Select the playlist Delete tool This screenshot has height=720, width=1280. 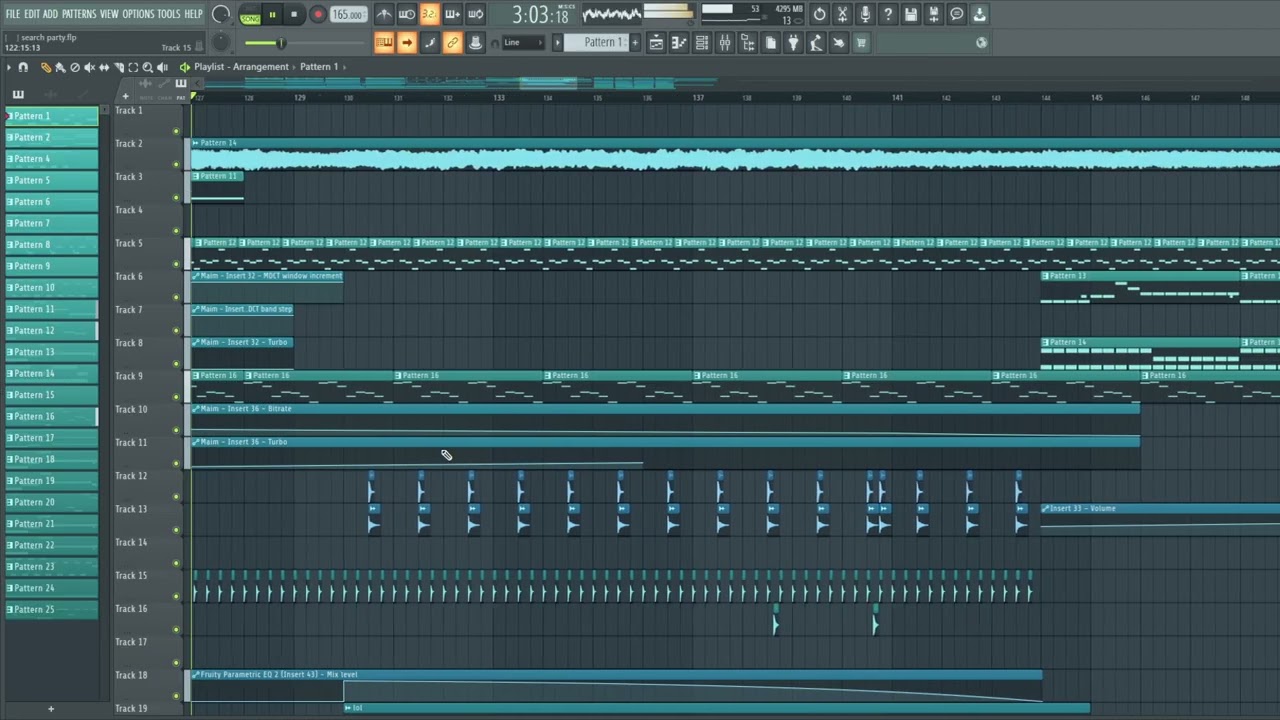(74, 67)
